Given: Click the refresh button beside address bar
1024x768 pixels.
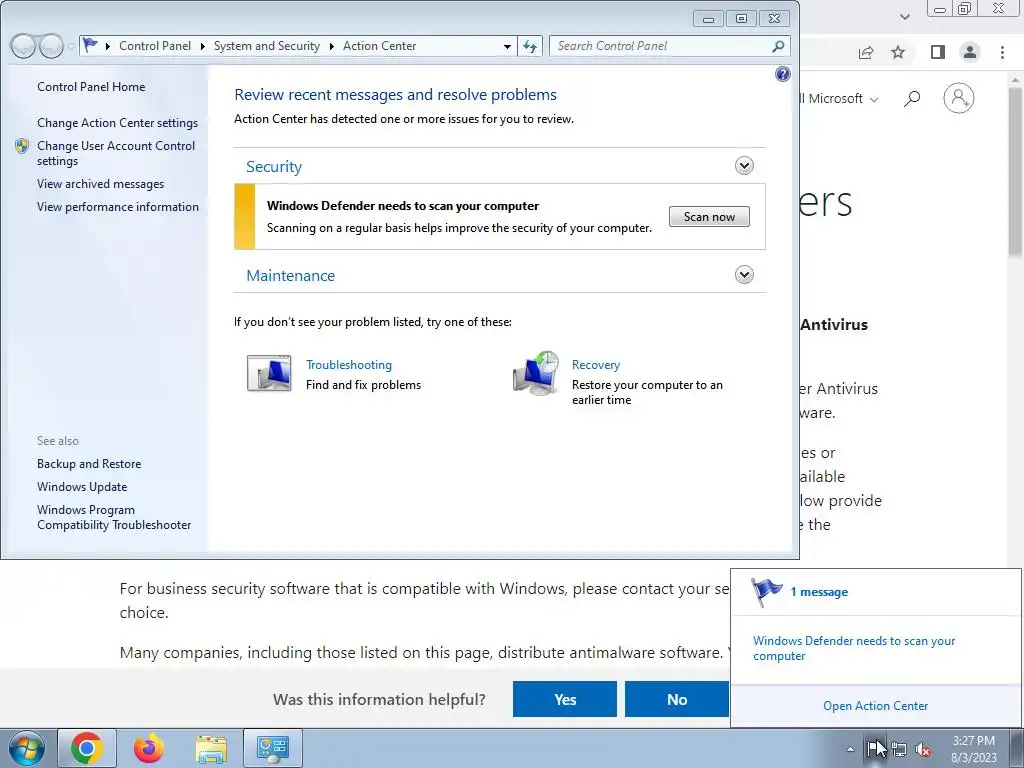Looking at the screenshot, I should (530, 46).
